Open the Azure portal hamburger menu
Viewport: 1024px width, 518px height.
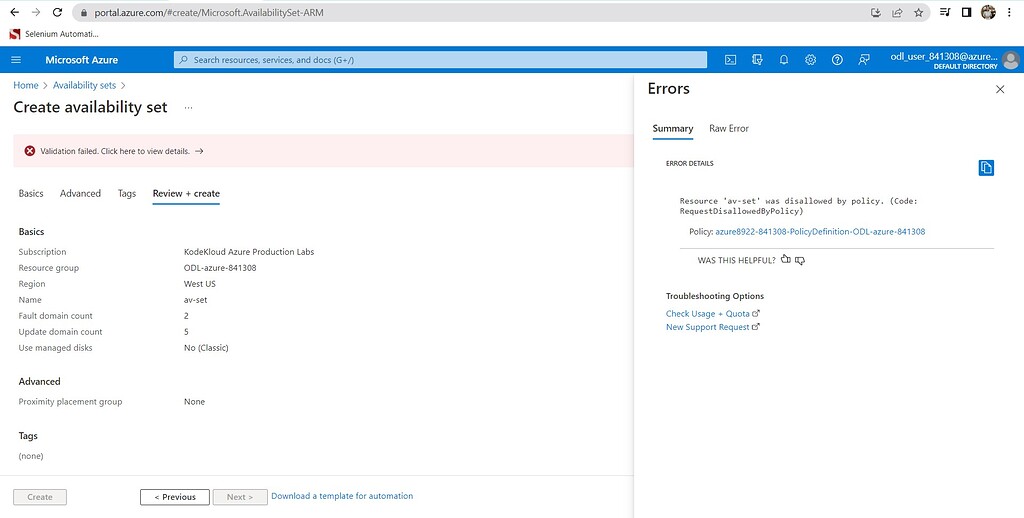(x=16, y=60)
